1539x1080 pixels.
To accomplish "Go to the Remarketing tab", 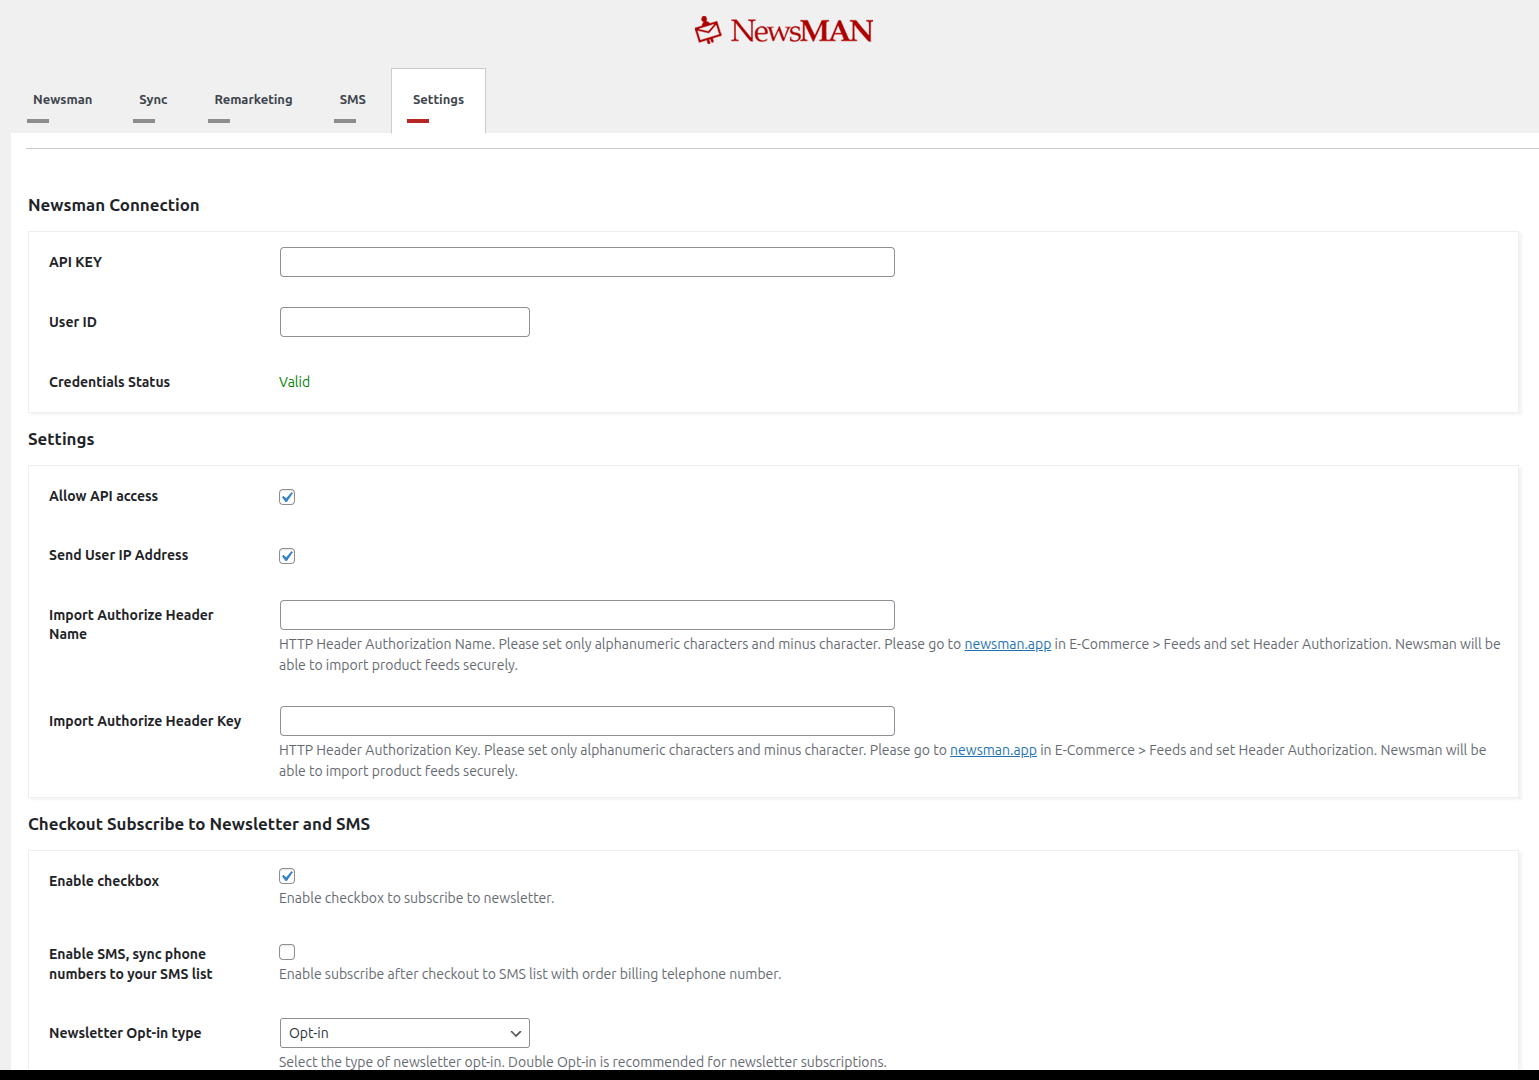I will click(x=253, y=100).
